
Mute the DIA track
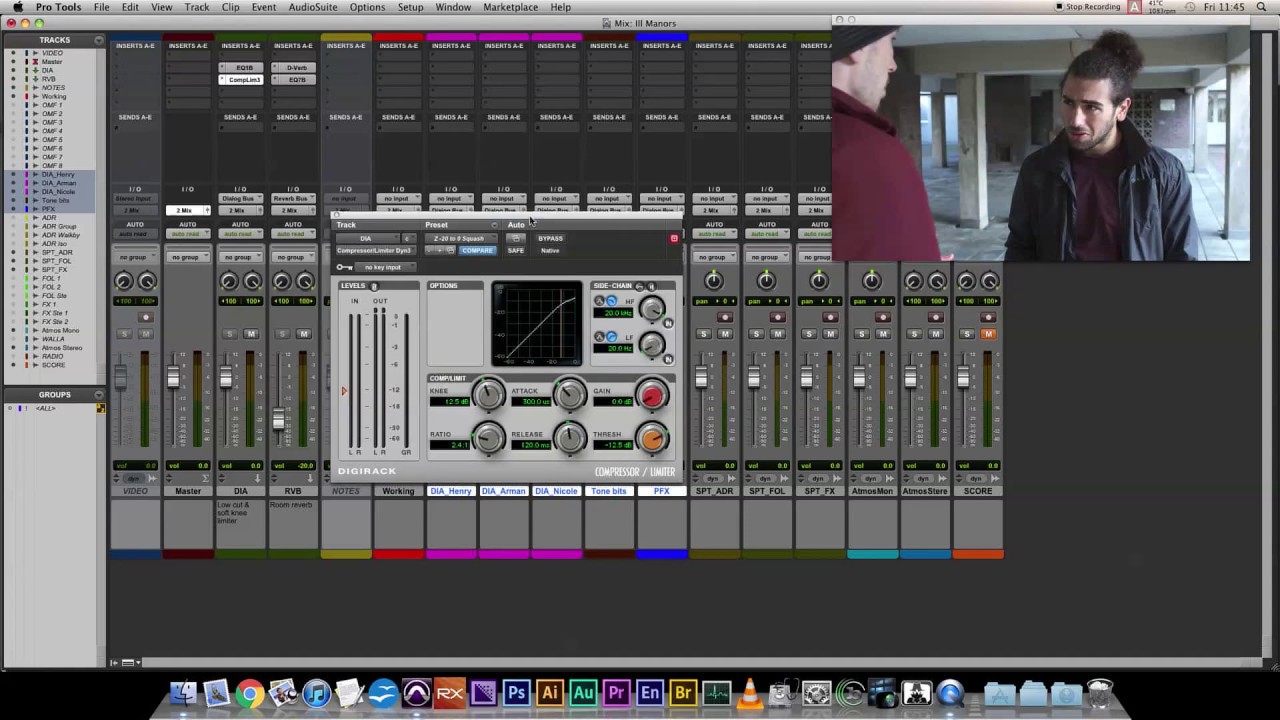coord(251,334)
